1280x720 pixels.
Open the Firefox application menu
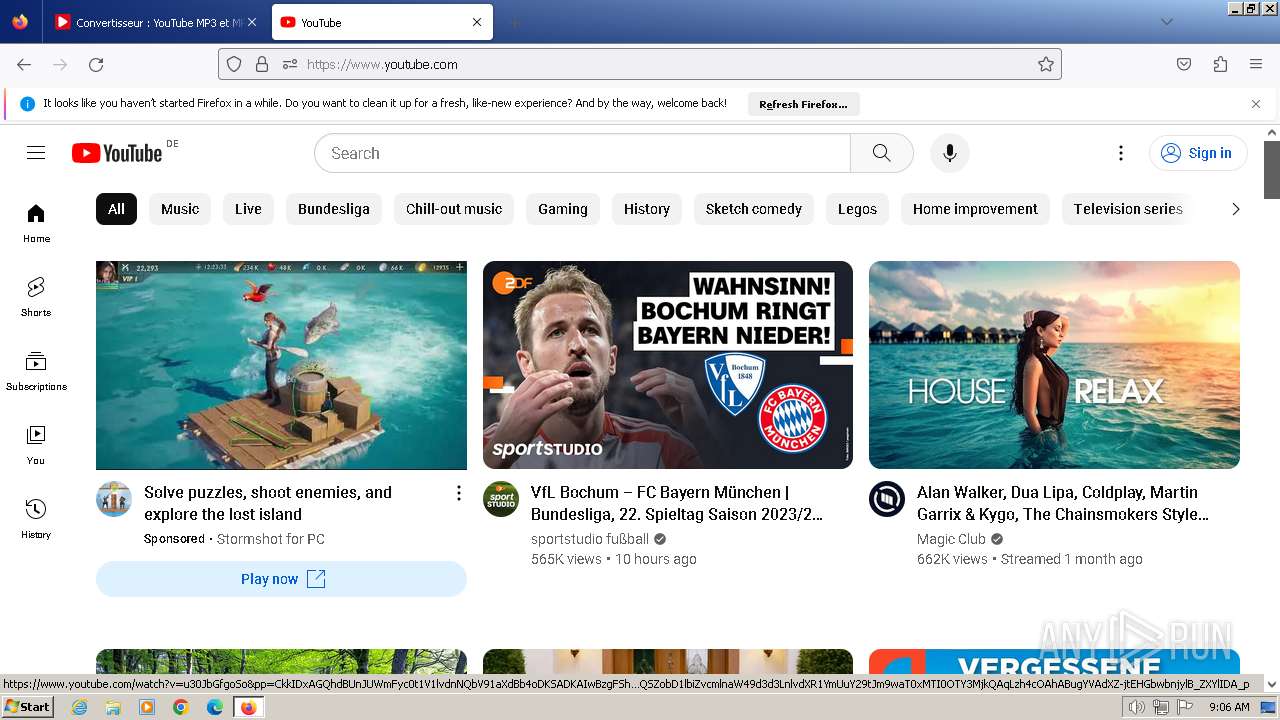1256,64
